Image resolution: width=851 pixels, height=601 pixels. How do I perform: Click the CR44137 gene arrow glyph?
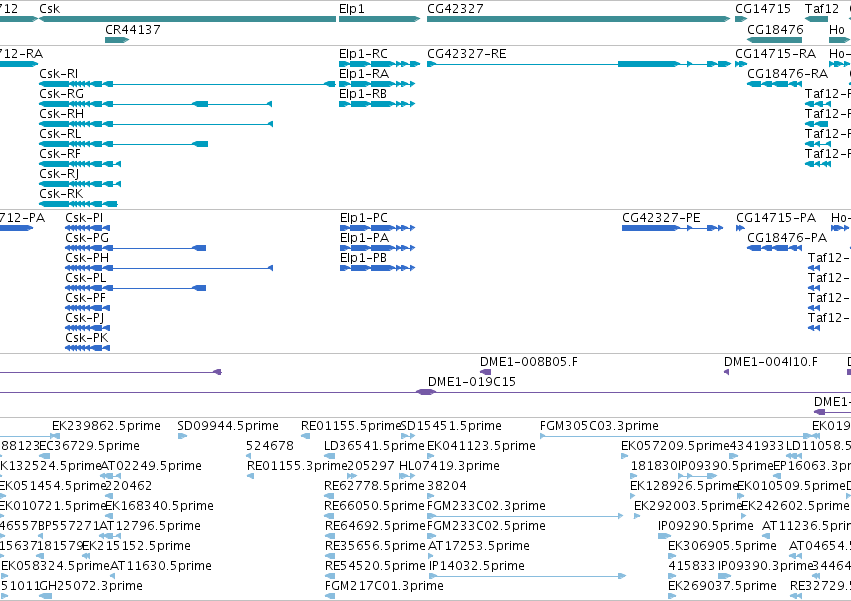coord(117,40)
